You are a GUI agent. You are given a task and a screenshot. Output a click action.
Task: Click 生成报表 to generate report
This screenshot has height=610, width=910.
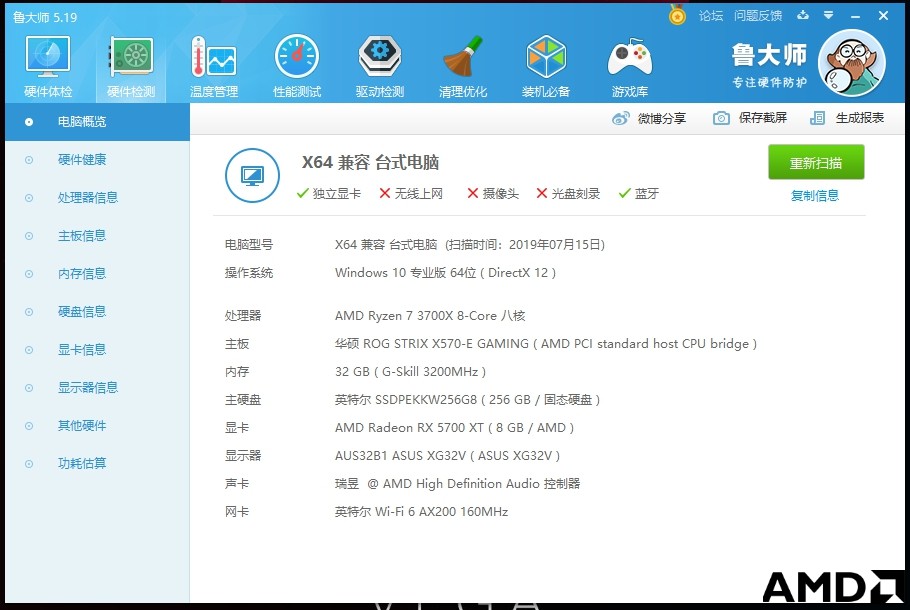pos(847,118)
